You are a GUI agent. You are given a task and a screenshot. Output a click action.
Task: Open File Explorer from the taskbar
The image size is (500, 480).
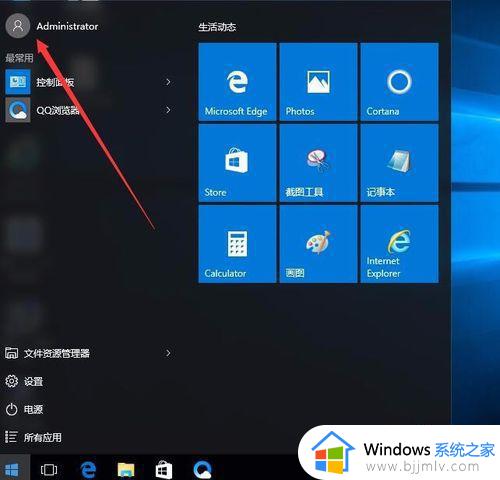[126, 470]
